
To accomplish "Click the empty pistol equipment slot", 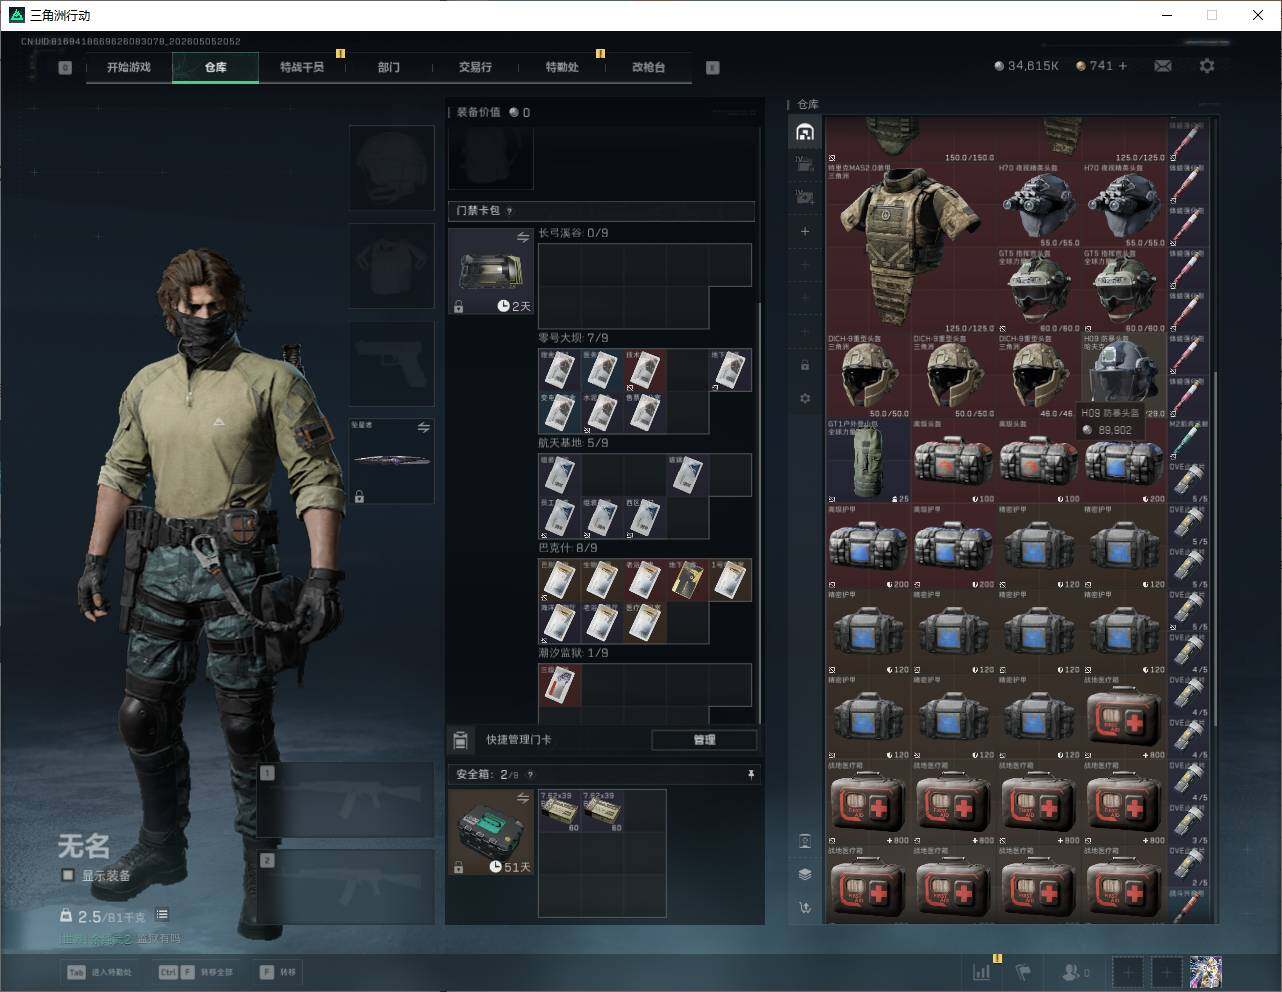I will (391, 363).
